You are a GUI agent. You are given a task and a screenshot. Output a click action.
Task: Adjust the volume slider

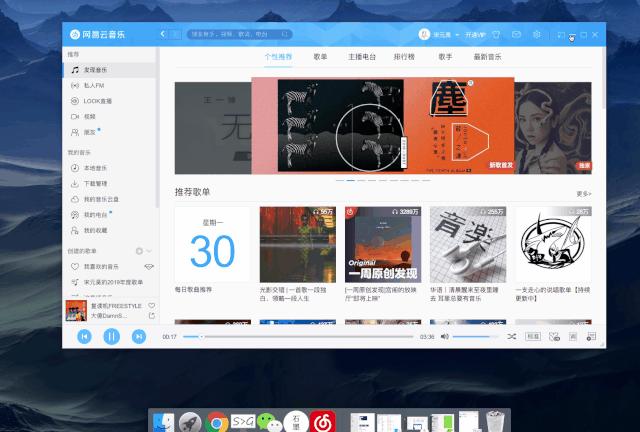pos(476,336)
